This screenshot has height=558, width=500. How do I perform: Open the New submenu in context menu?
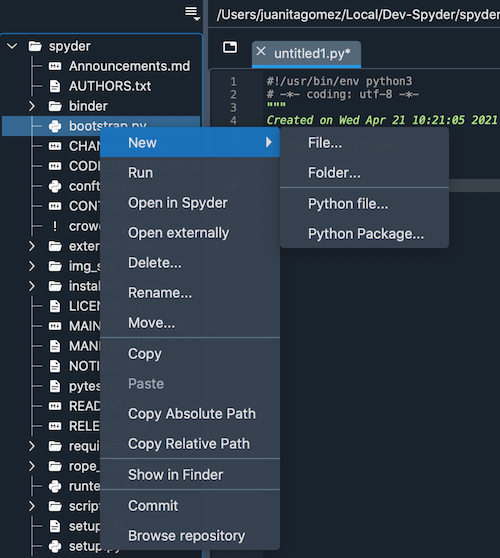(190, 142)
